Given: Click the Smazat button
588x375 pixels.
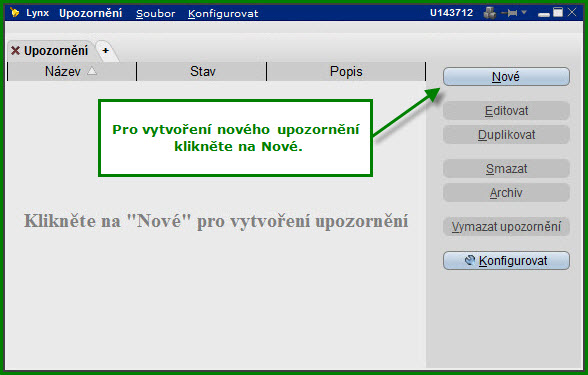Looking at the screenshot, I should click(x=506, y=169).
